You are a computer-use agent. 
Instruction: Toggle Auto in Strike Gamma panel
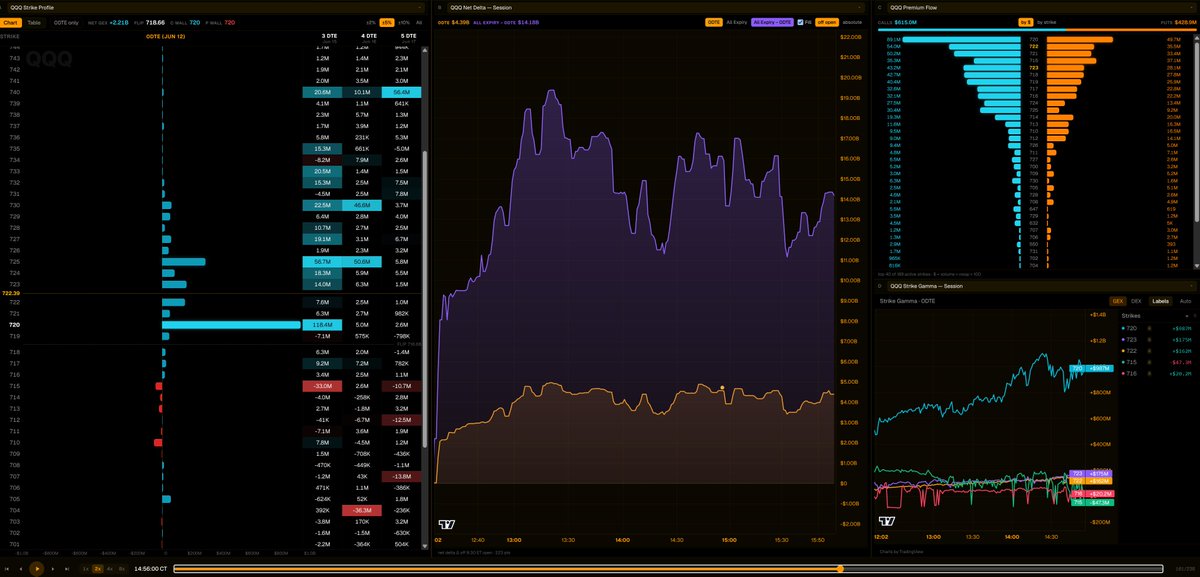1185,301
